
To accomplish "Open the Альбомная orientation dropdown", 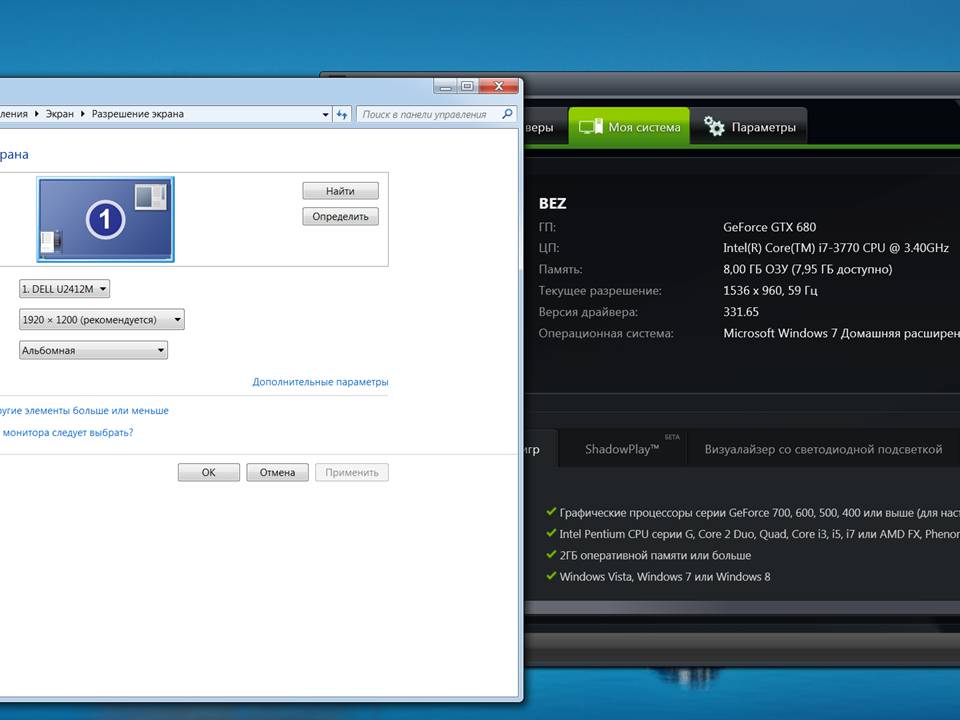I will [93, 350].
